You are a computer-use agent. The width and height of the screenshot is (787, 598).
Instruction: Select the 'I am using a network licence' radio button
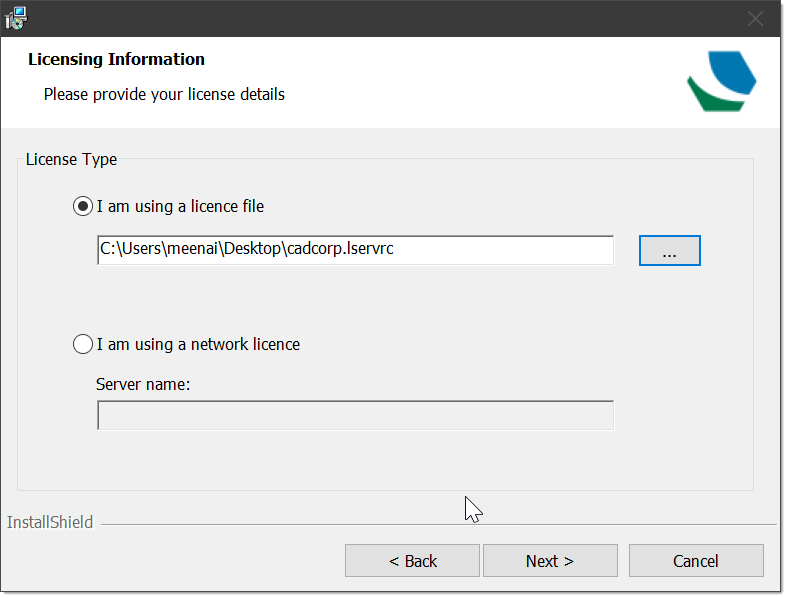(83, 344)
